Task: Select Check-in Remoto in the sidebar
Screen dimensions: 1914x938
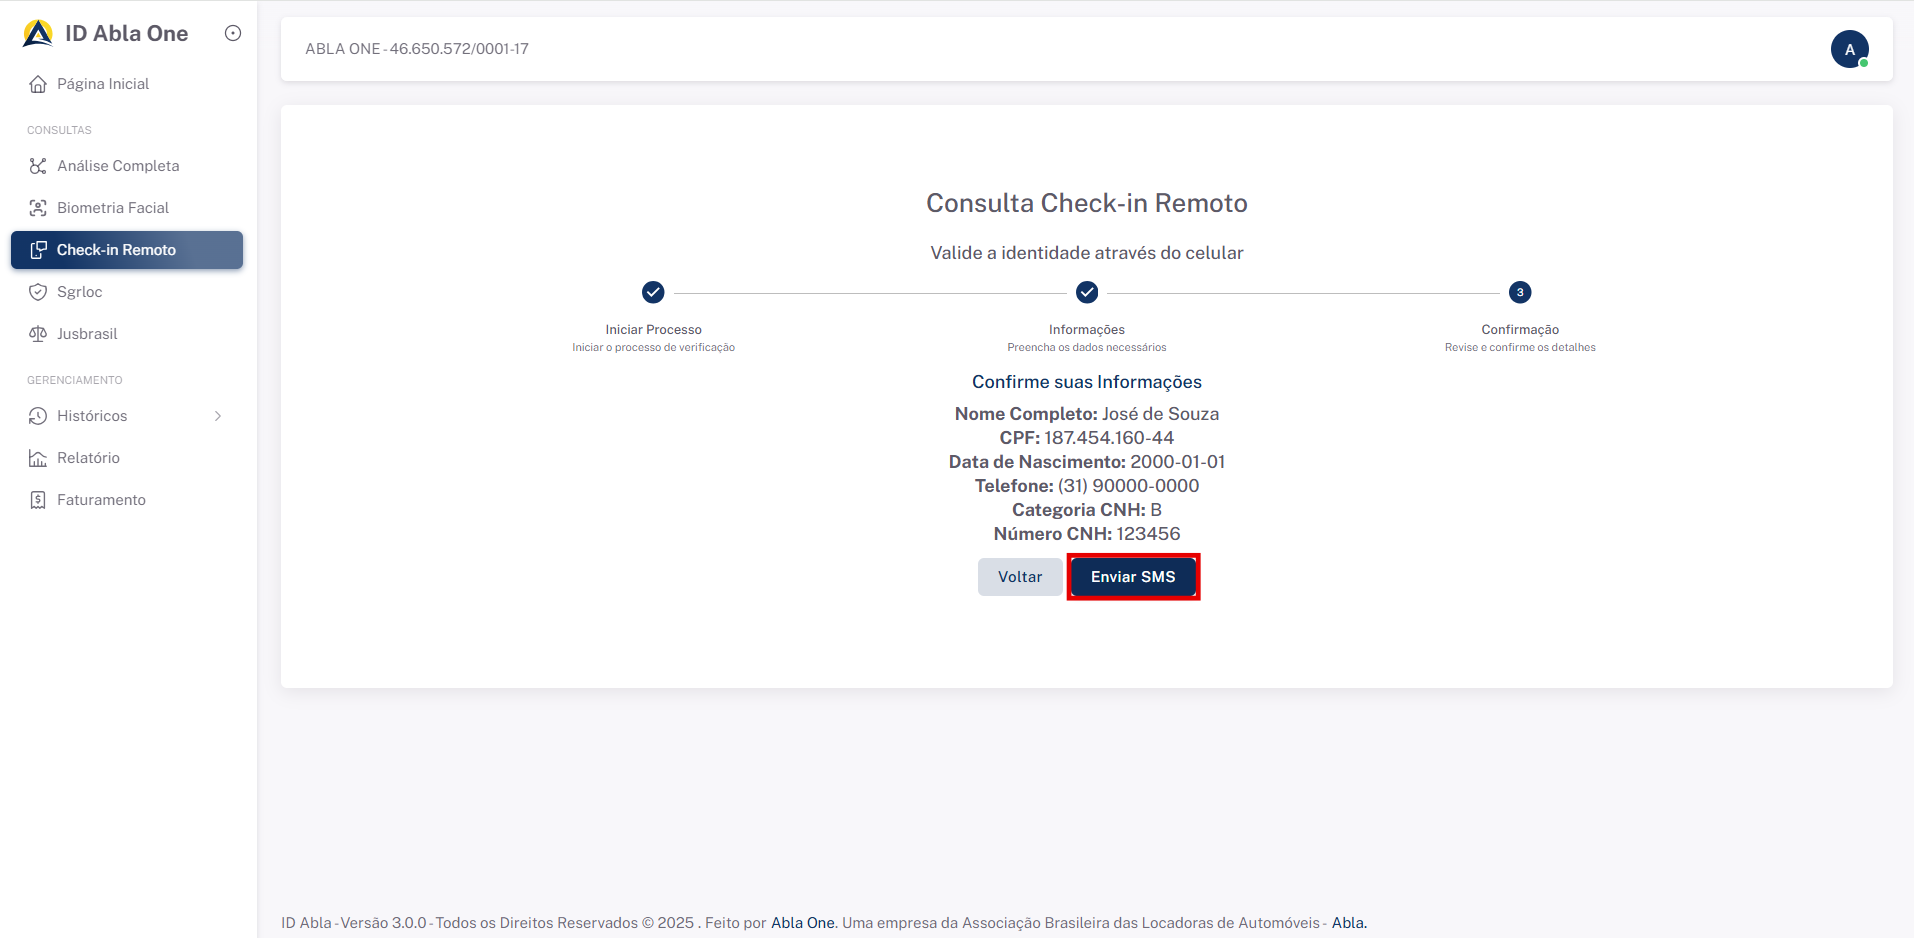Action: click(116, 250)
